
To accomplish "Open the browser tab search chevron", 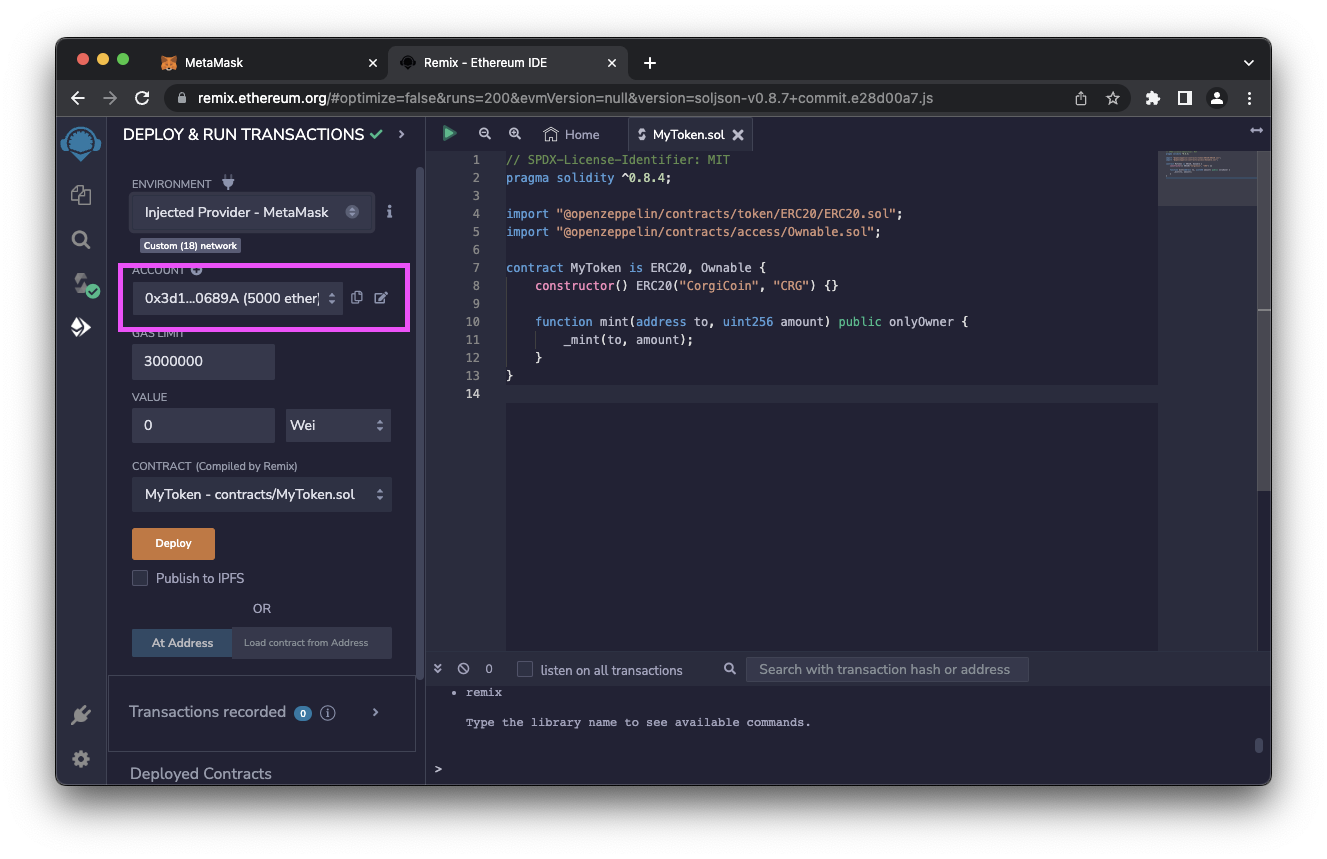I will (x=1248, y=63).
